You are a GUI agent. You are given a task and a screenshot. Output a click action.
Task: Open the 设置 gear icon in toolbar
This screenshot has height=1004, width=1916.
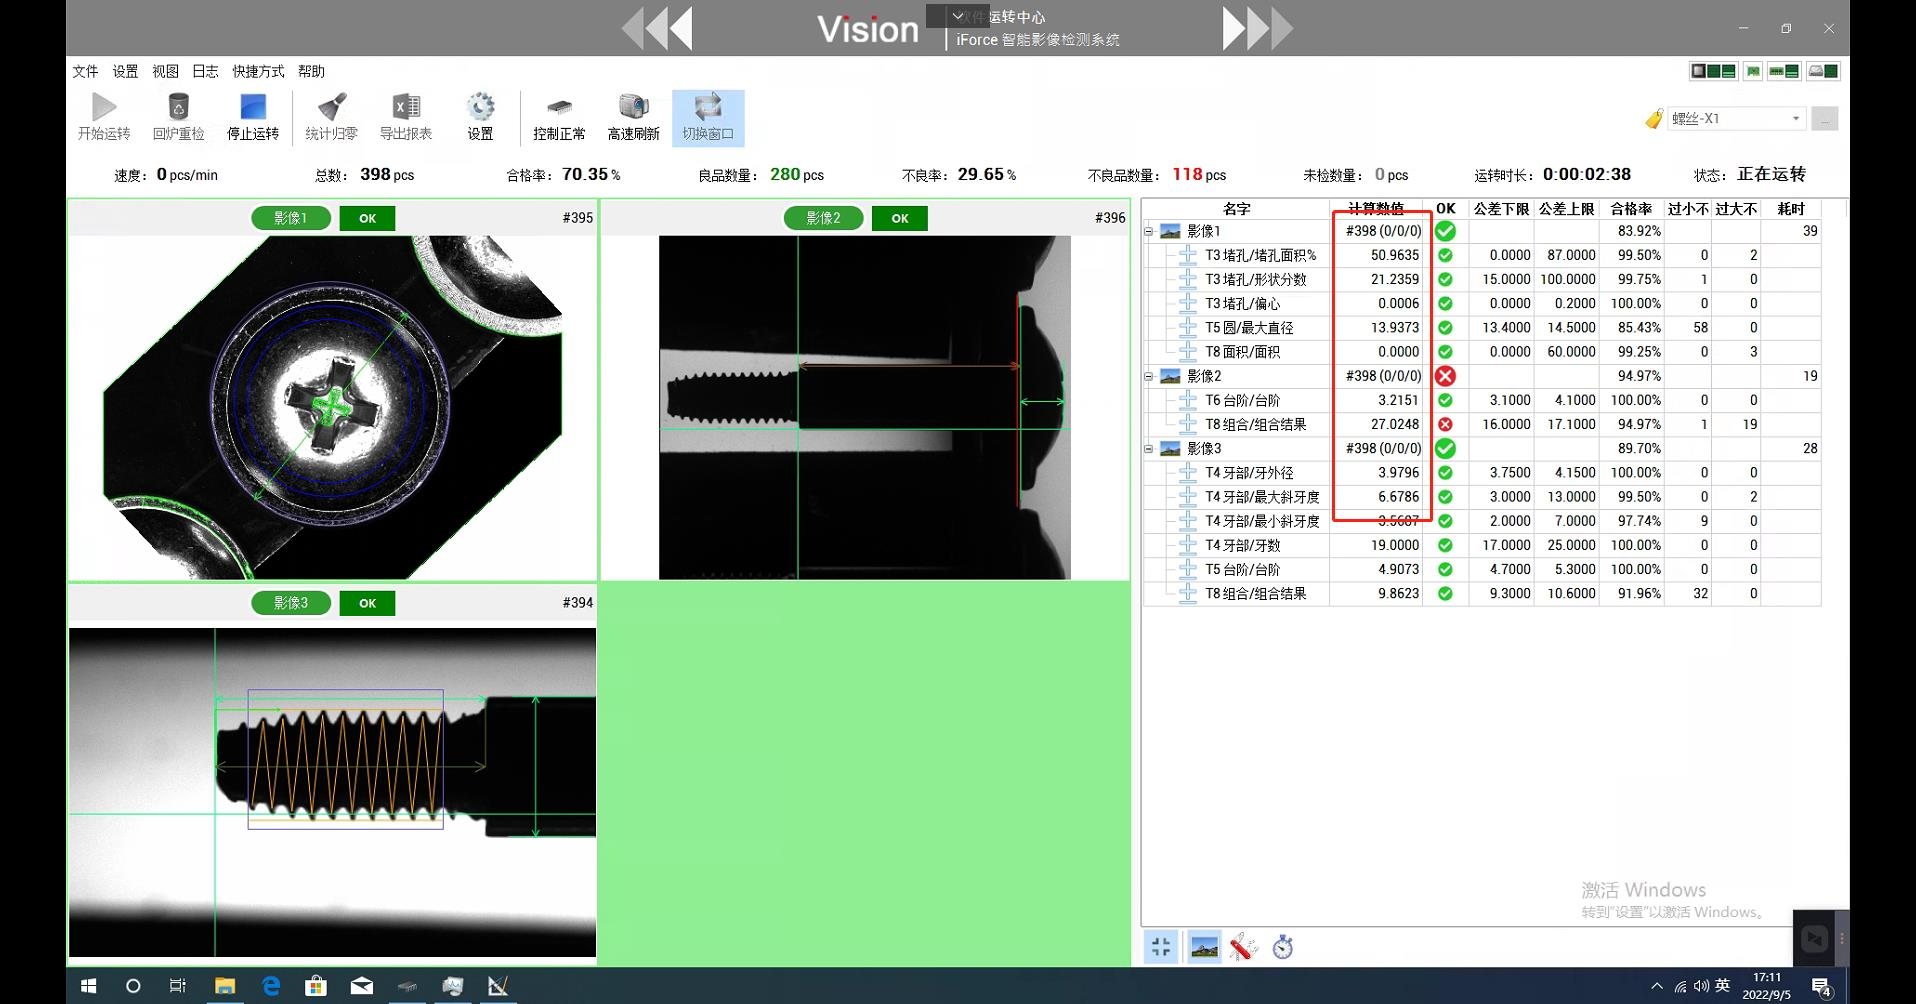(480, 117)
